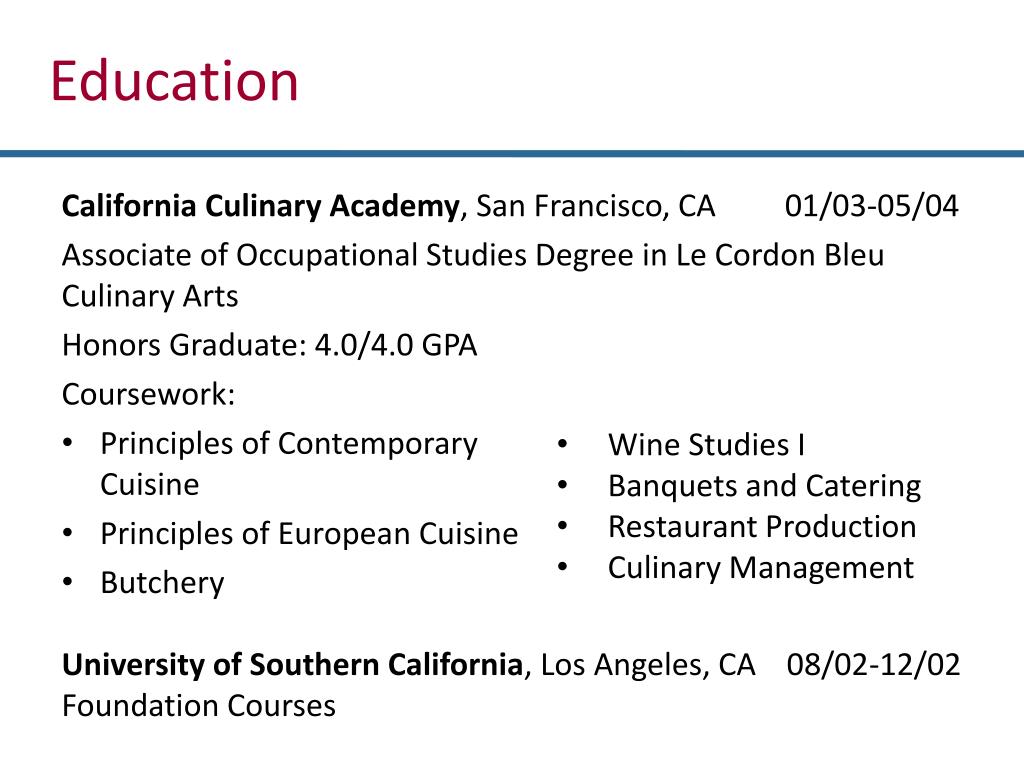Click the Education slide title
The height and width of the screenshot is (768, 1024).
click(x=175, y=82)
